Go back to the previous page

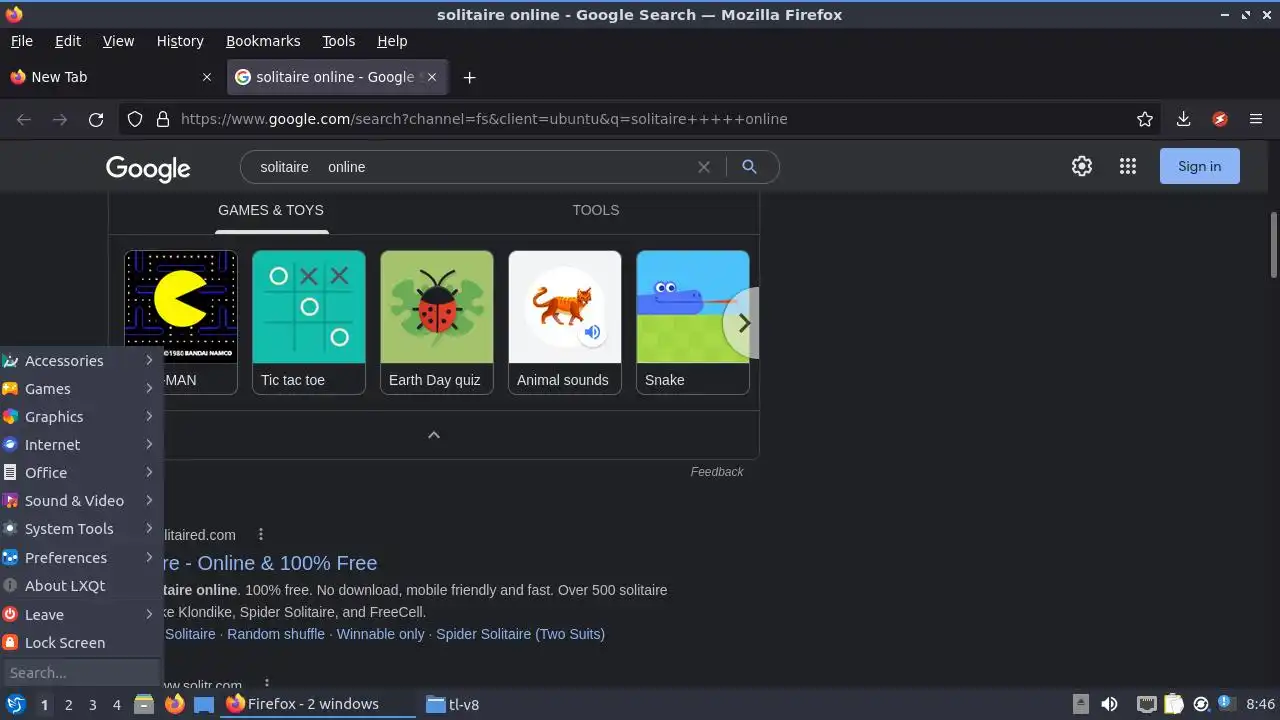[24, 119]
